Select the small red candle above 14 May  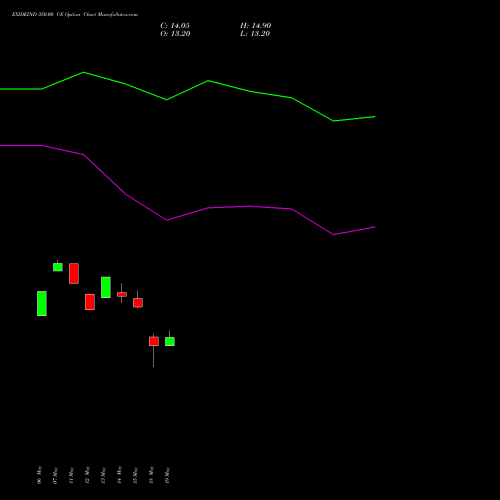pos(122,294)
